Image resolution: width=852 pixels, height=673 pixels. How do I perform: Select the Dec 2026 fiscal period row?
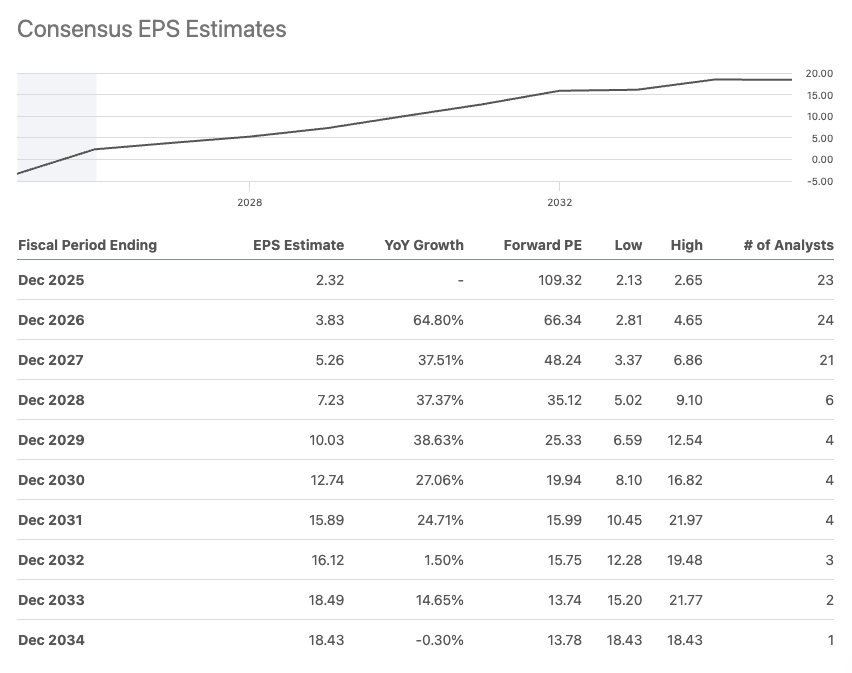point(51,320)
